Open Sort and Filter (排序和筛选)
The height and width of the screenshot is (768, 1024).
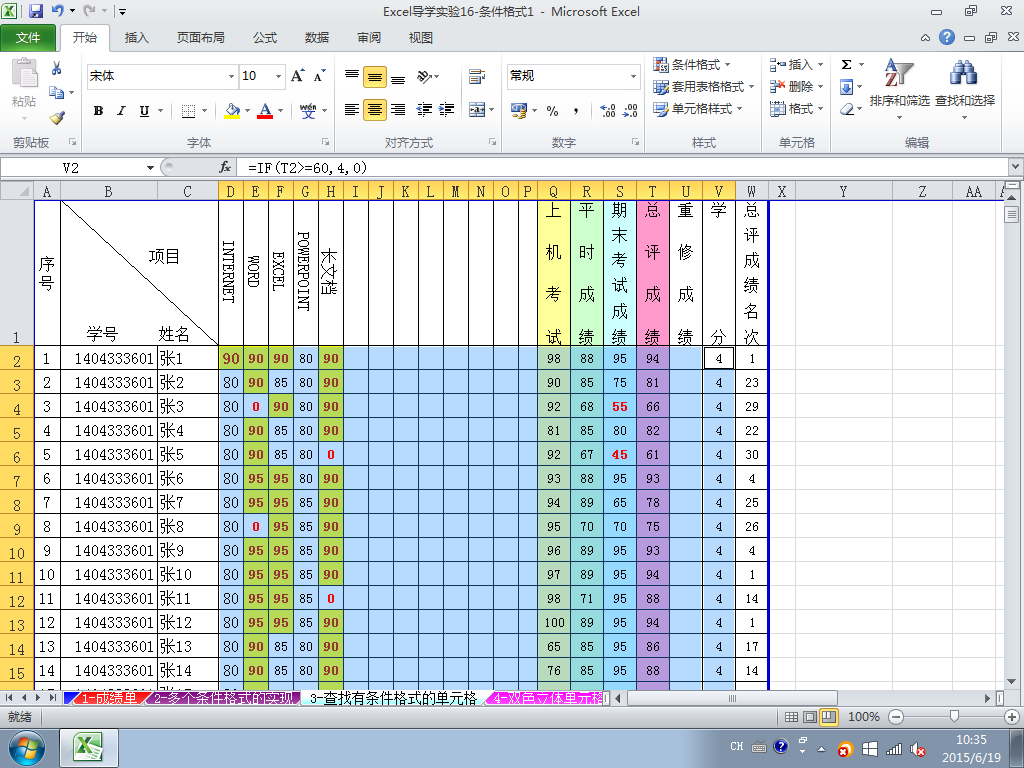[x=899, y=90]
